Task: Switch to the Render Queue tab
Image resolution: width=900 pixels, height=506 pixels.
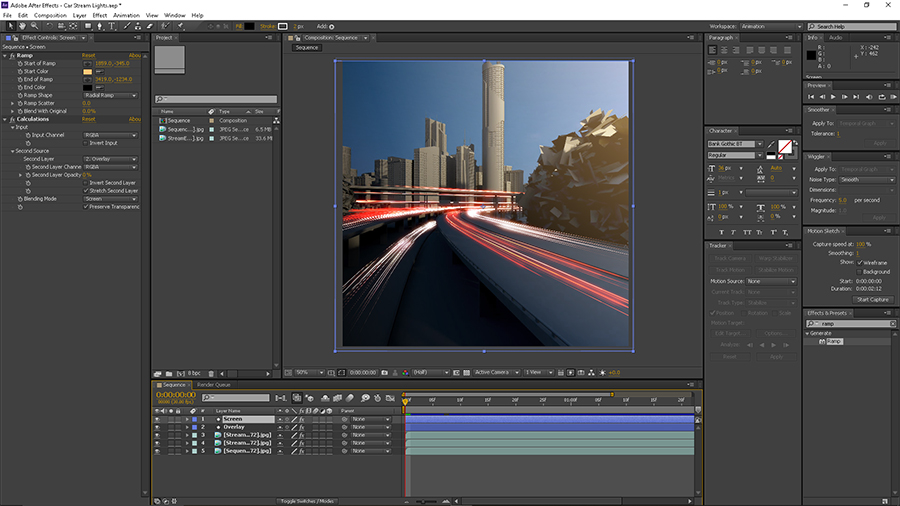Action: [x=213, y=384]
